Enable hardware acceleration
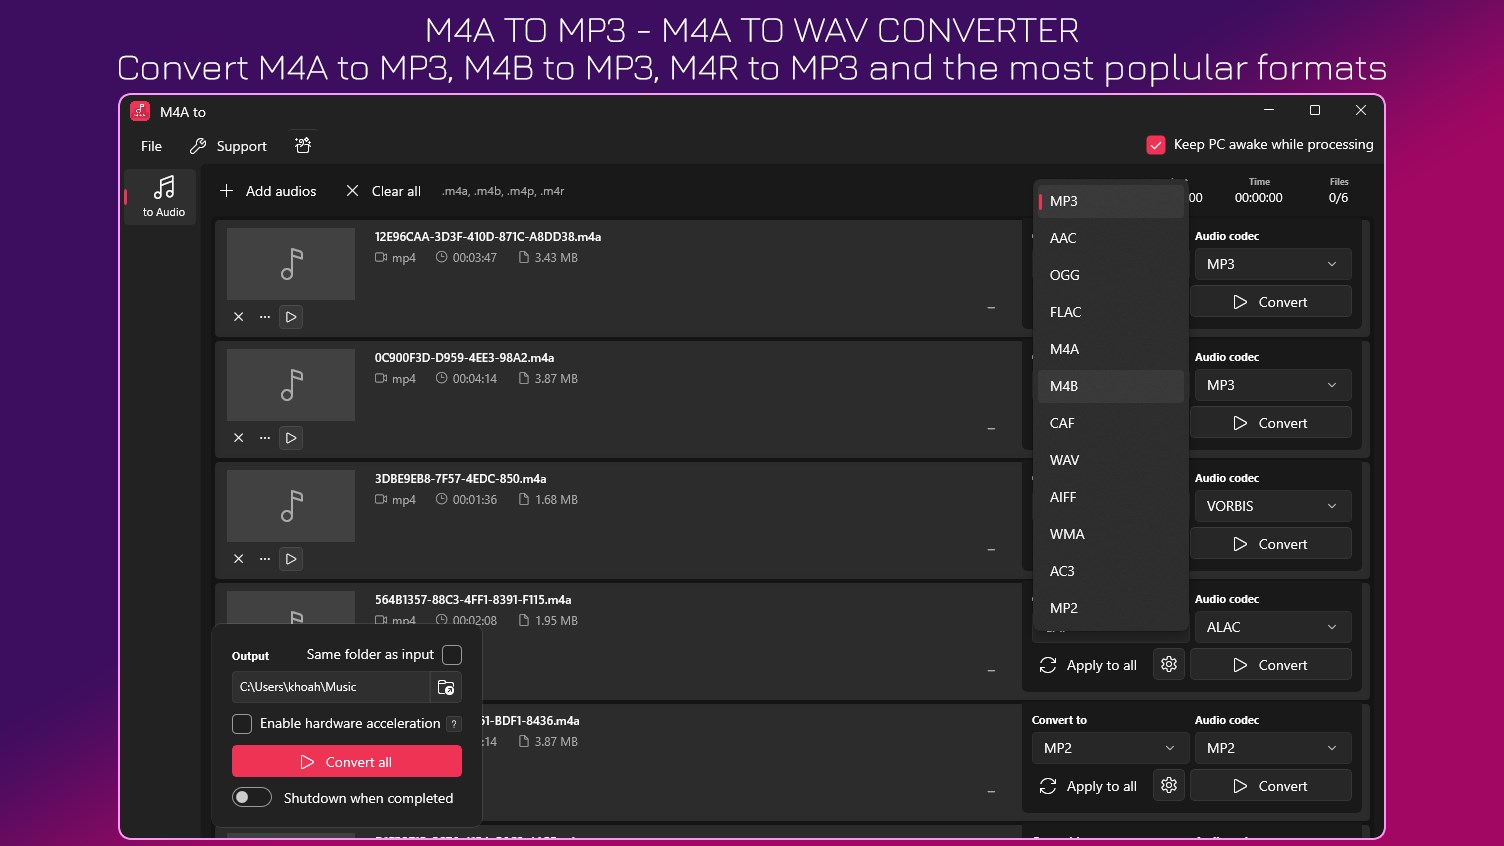 tap(242, 723)
